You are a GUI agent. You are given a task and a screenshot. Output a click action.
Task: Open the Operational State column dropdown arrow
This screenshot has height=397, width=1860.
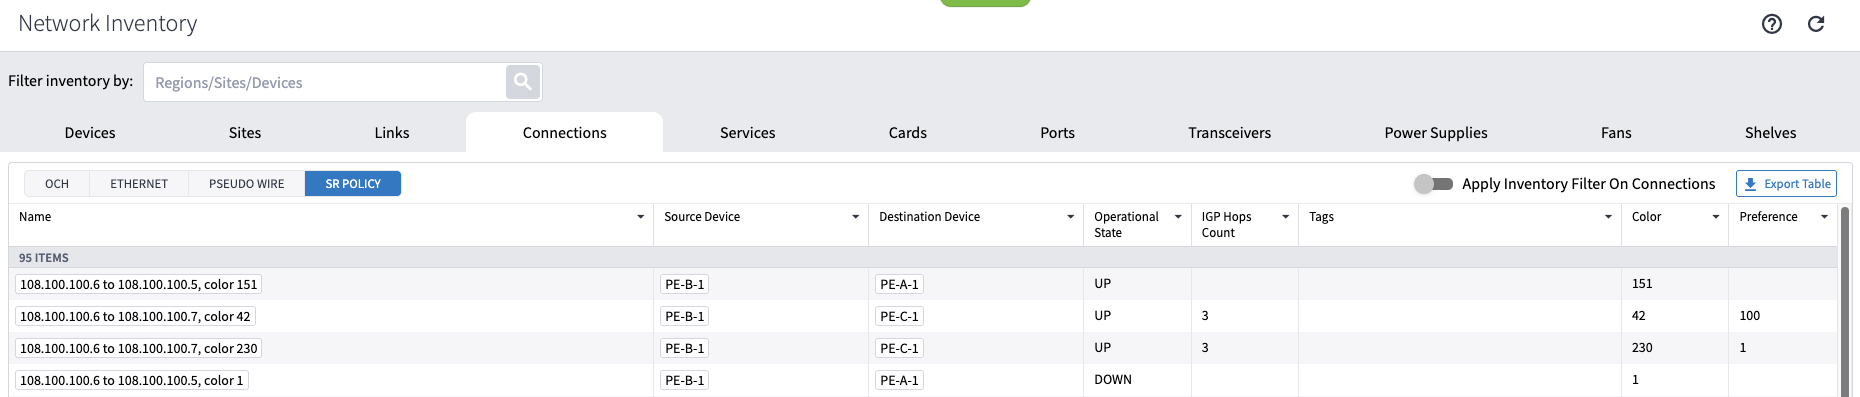pos(1178,217)
